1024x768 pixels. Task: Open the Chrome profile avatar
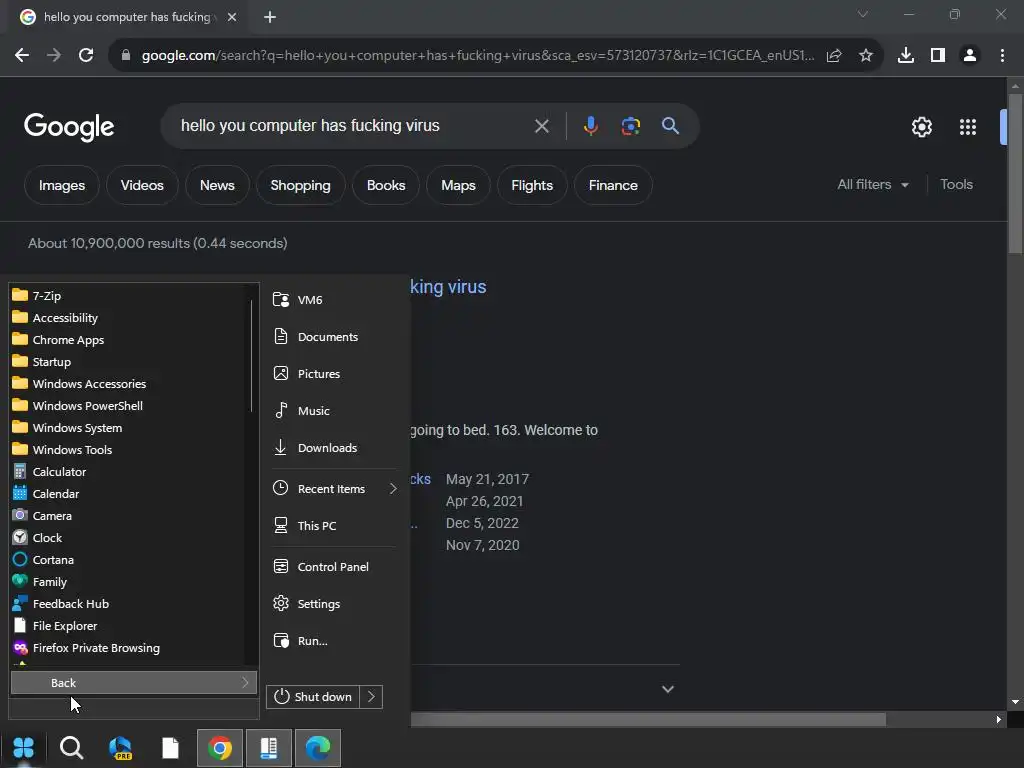(970, 56)
